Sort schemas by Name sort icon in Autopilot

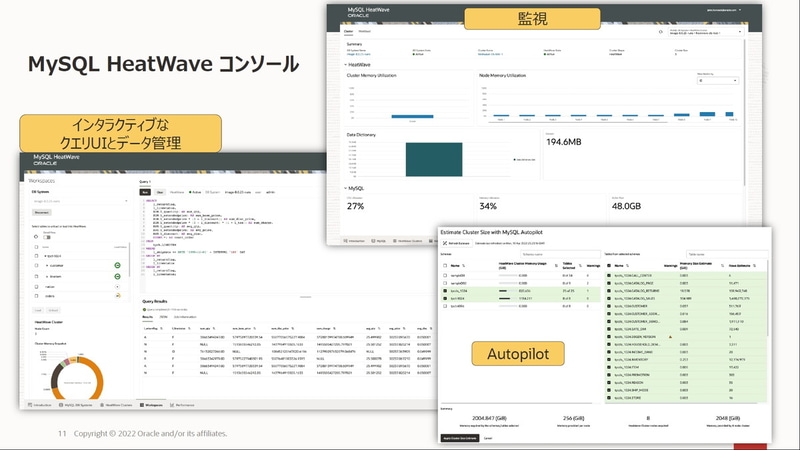coord(463,266)
